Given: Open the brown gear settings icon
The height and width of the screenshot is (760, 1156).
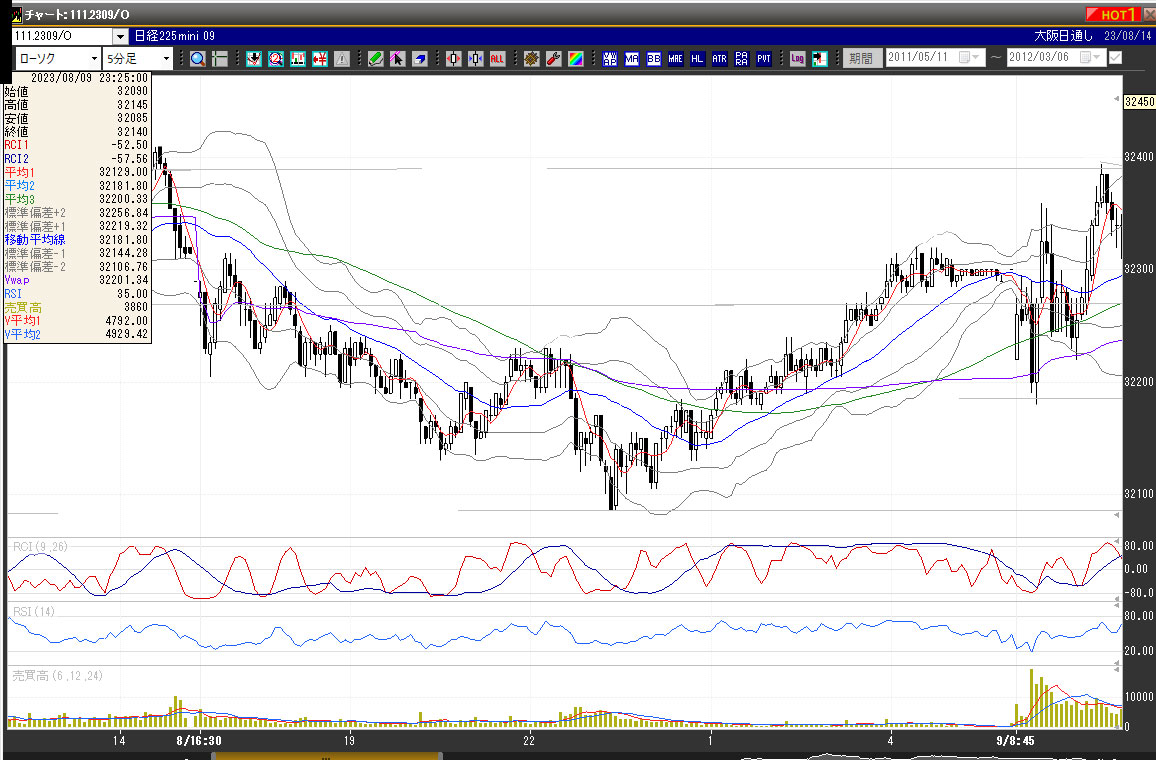Looking at the screenshot, I should tap(532, 59).
